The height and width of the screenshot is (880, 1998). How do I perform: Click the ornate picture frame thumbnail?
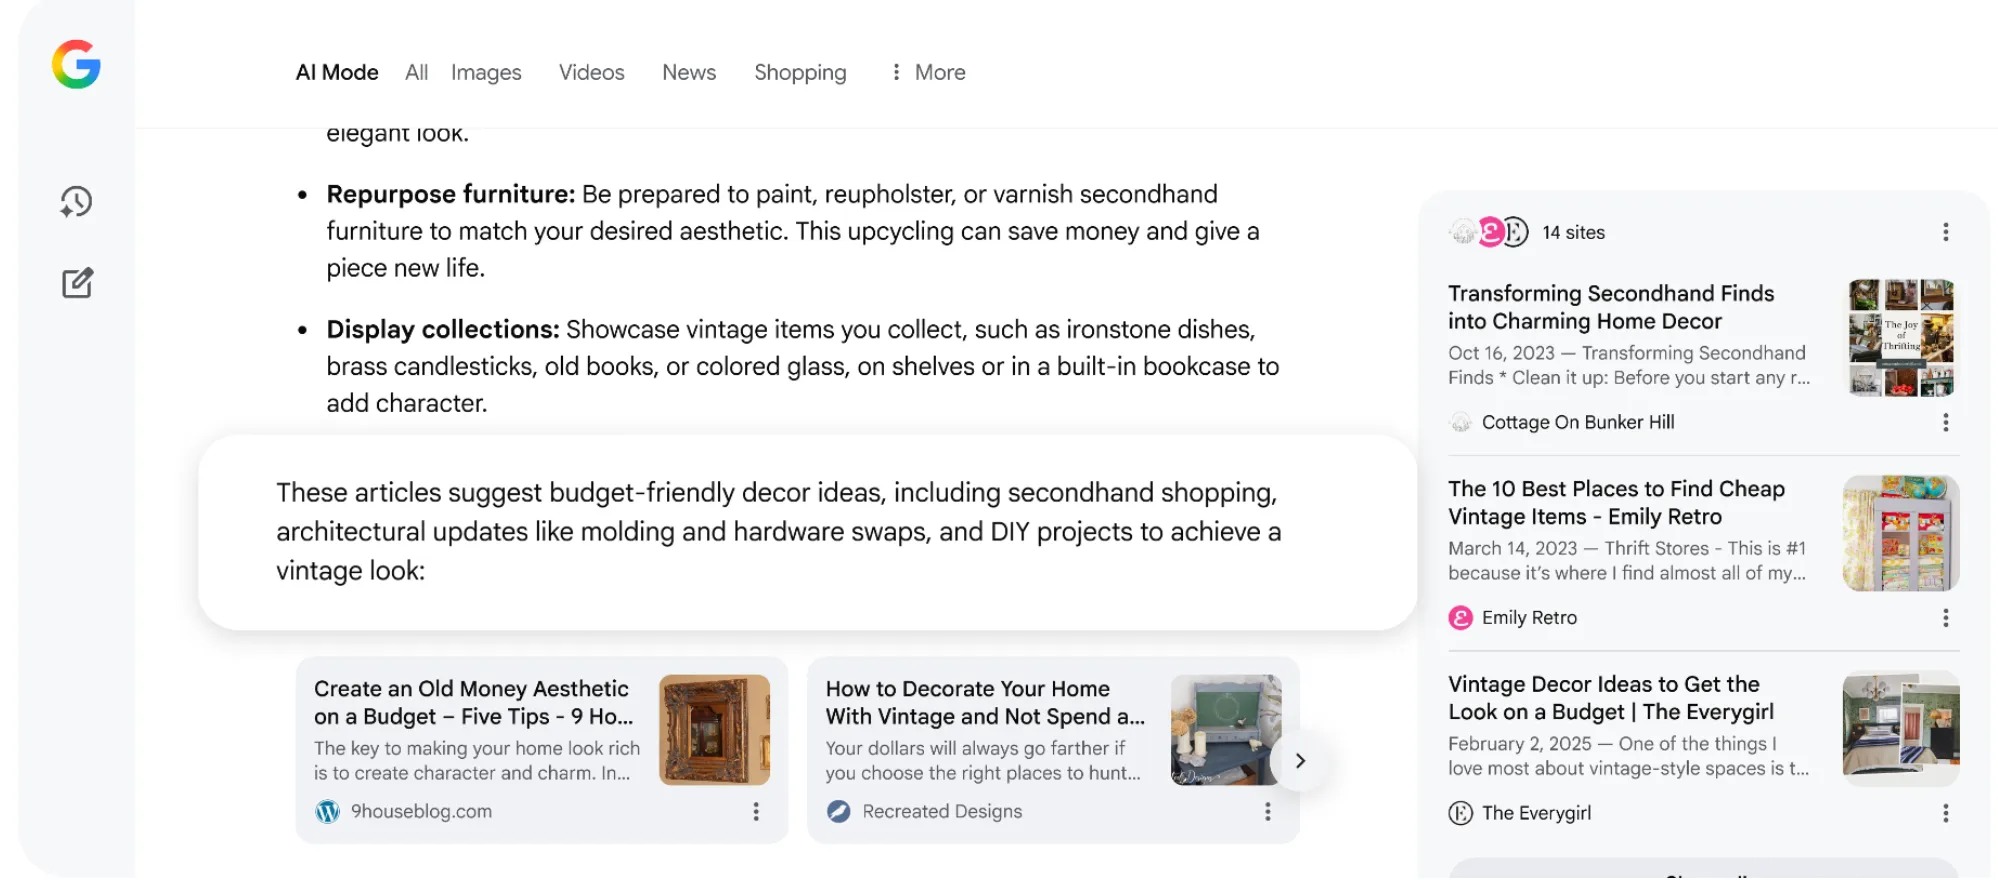tap(714, 729)
